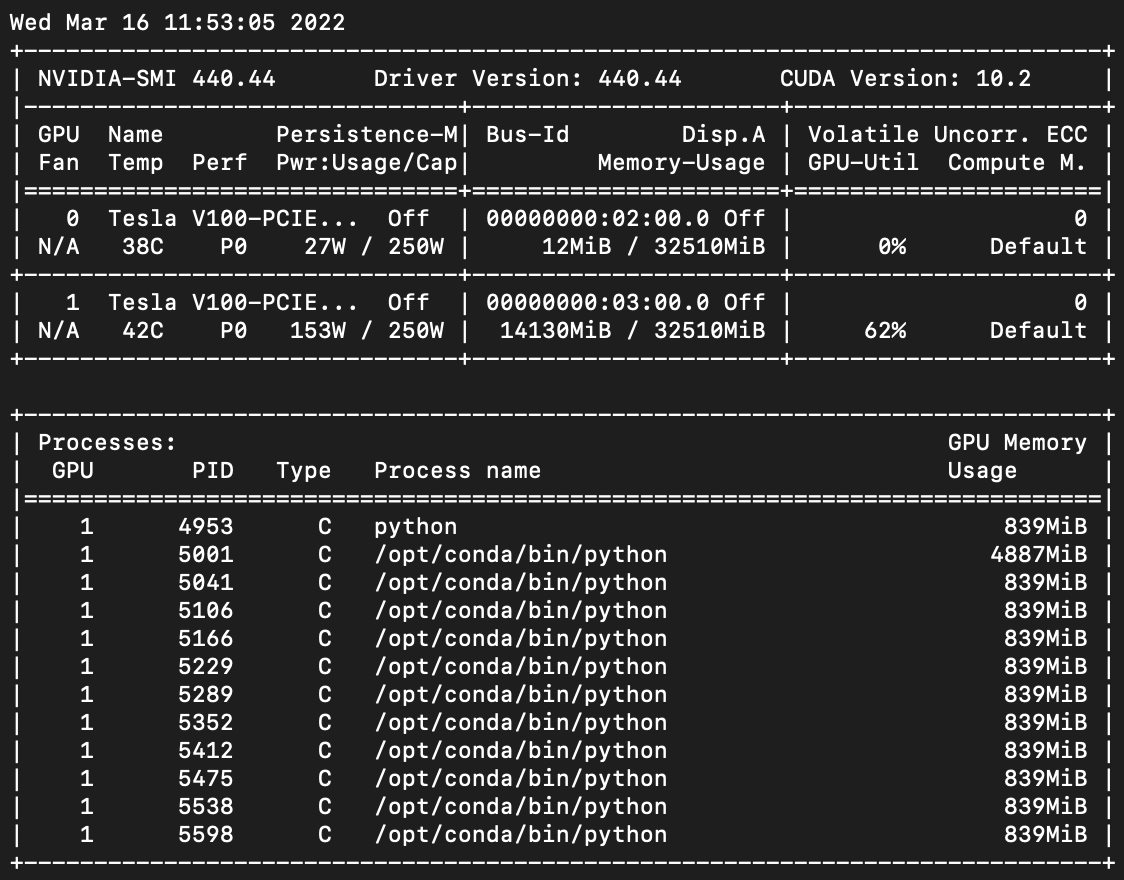Click the "GPU Memory" column header
The image size is (1124, 880).
pyautogui.click(x=1017, y=442)
